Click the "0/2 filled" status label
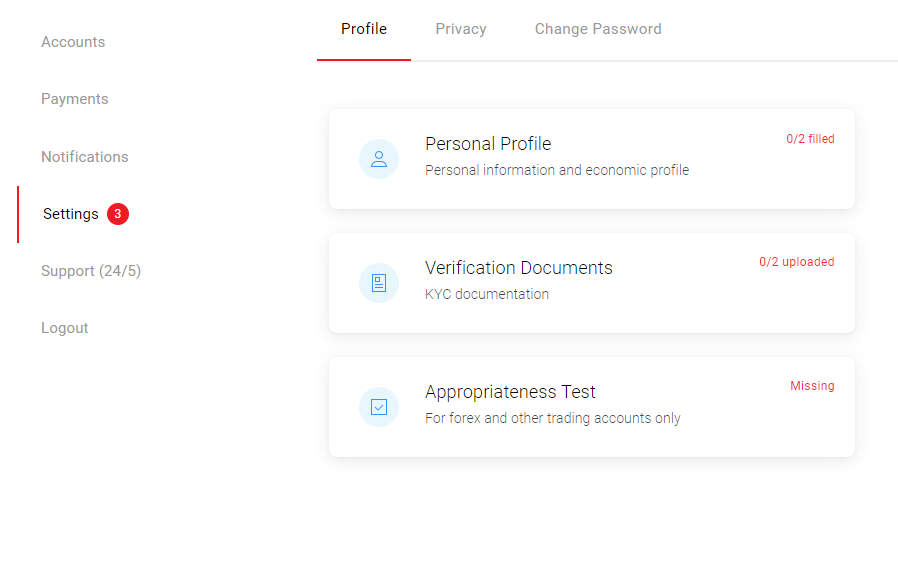The width and height of the screenshot is (898, 561). pyautogui.click(x=810, y=139)
